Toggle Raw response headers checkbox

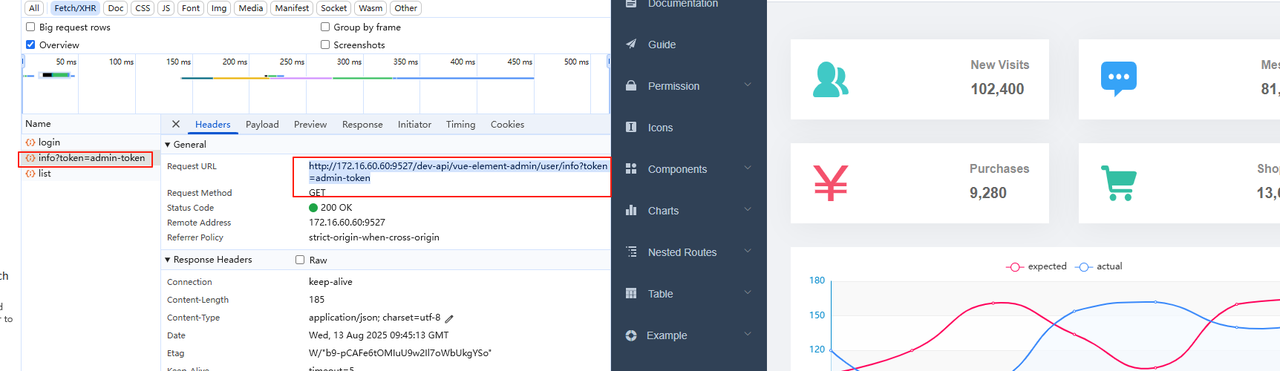(x=300, y=260)
